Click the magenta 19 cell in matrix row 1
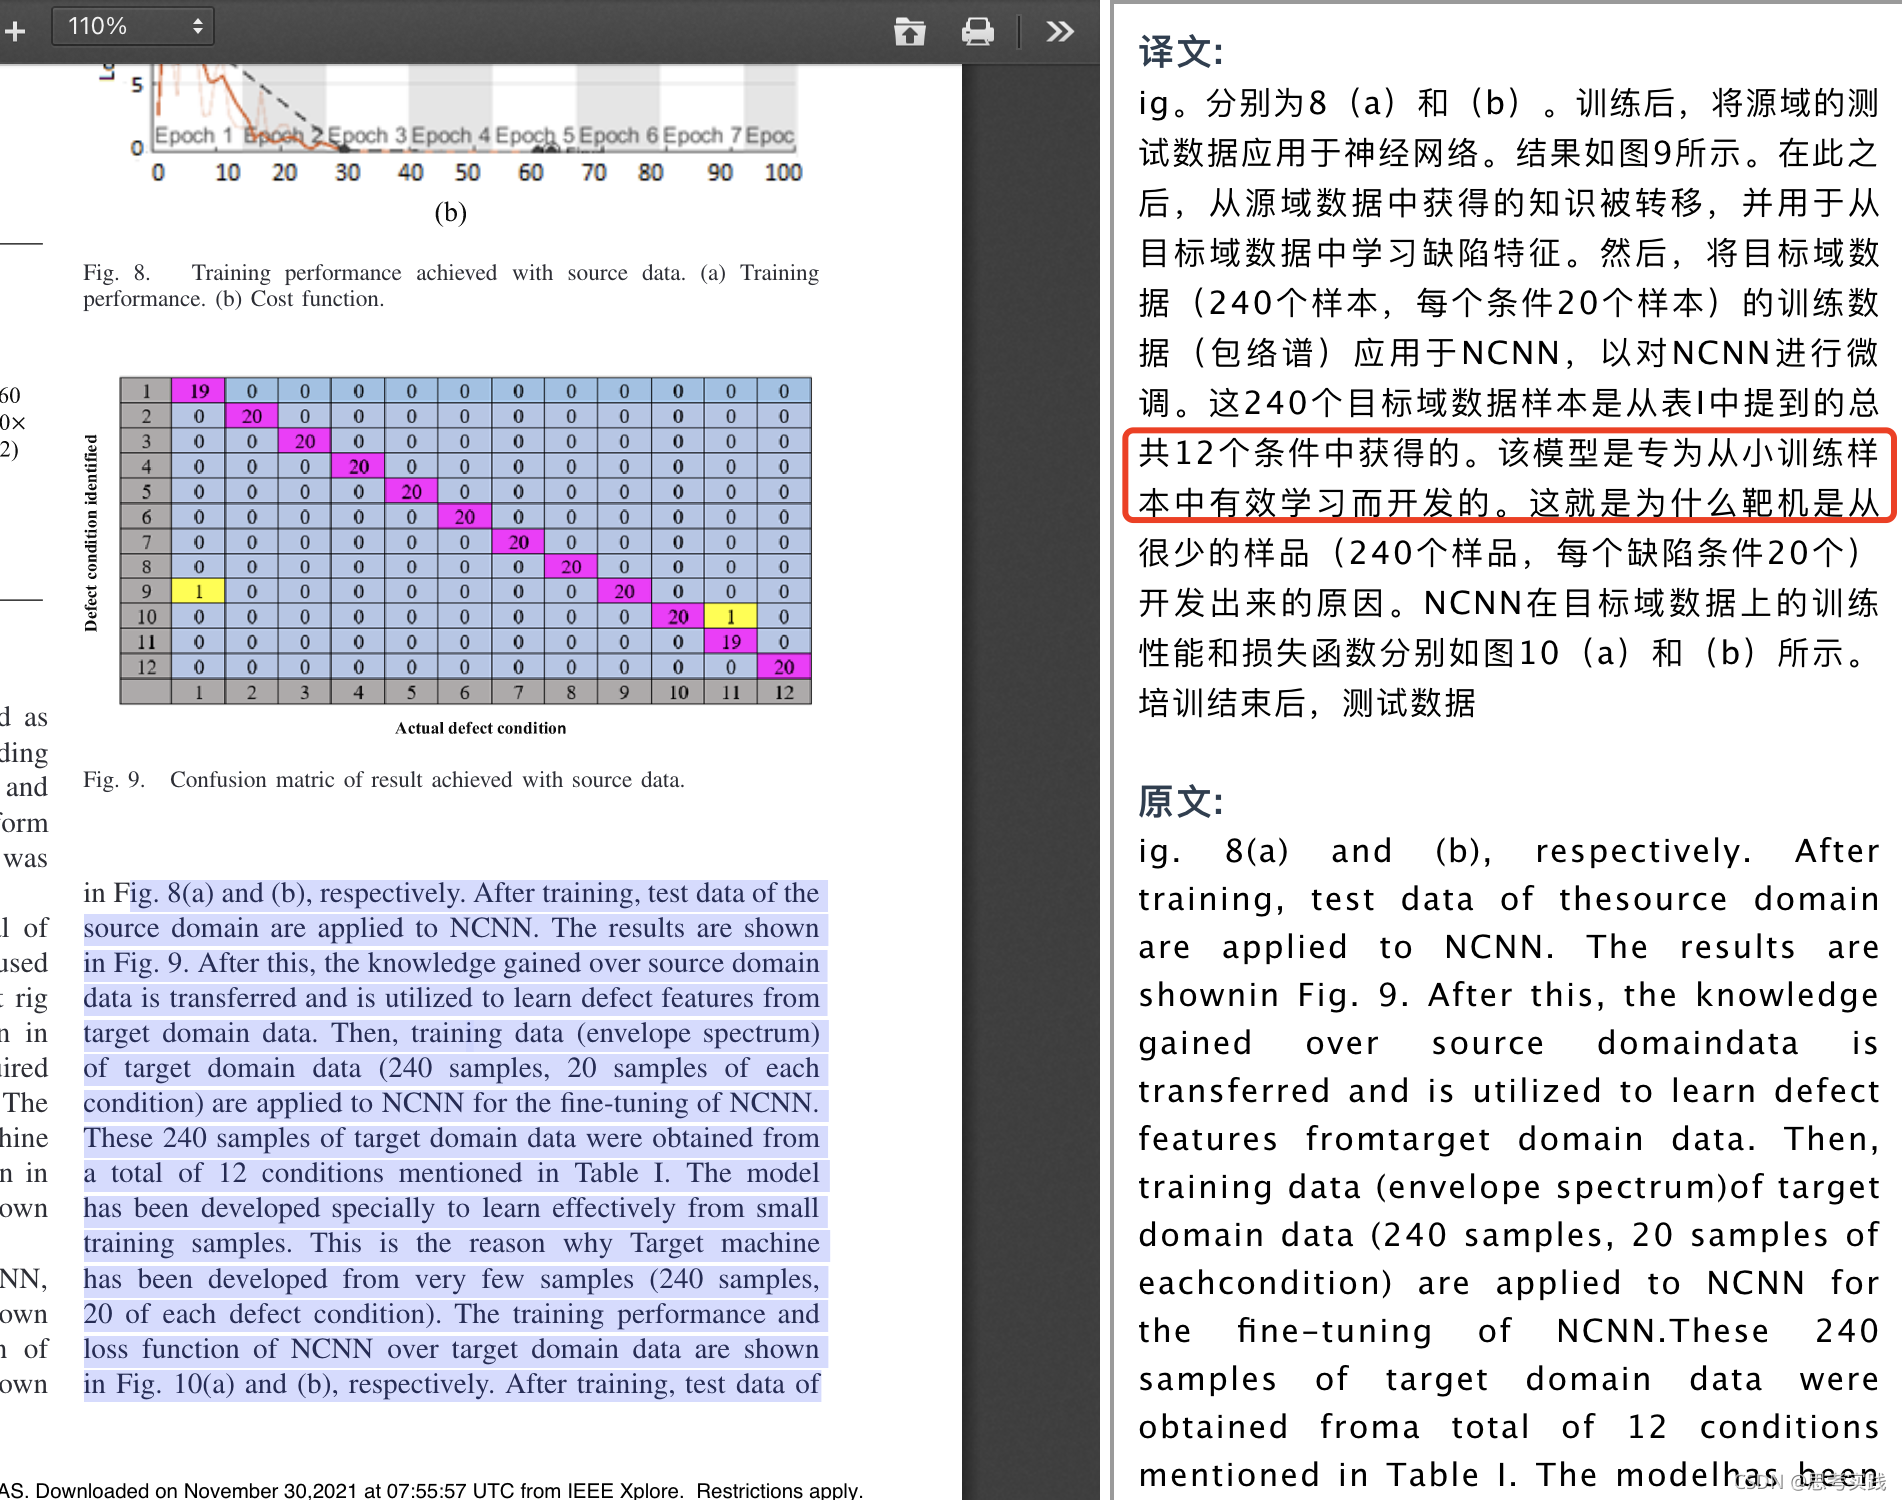The image size is (1902, 1500). pyautogui.click(x=199, y=390)
